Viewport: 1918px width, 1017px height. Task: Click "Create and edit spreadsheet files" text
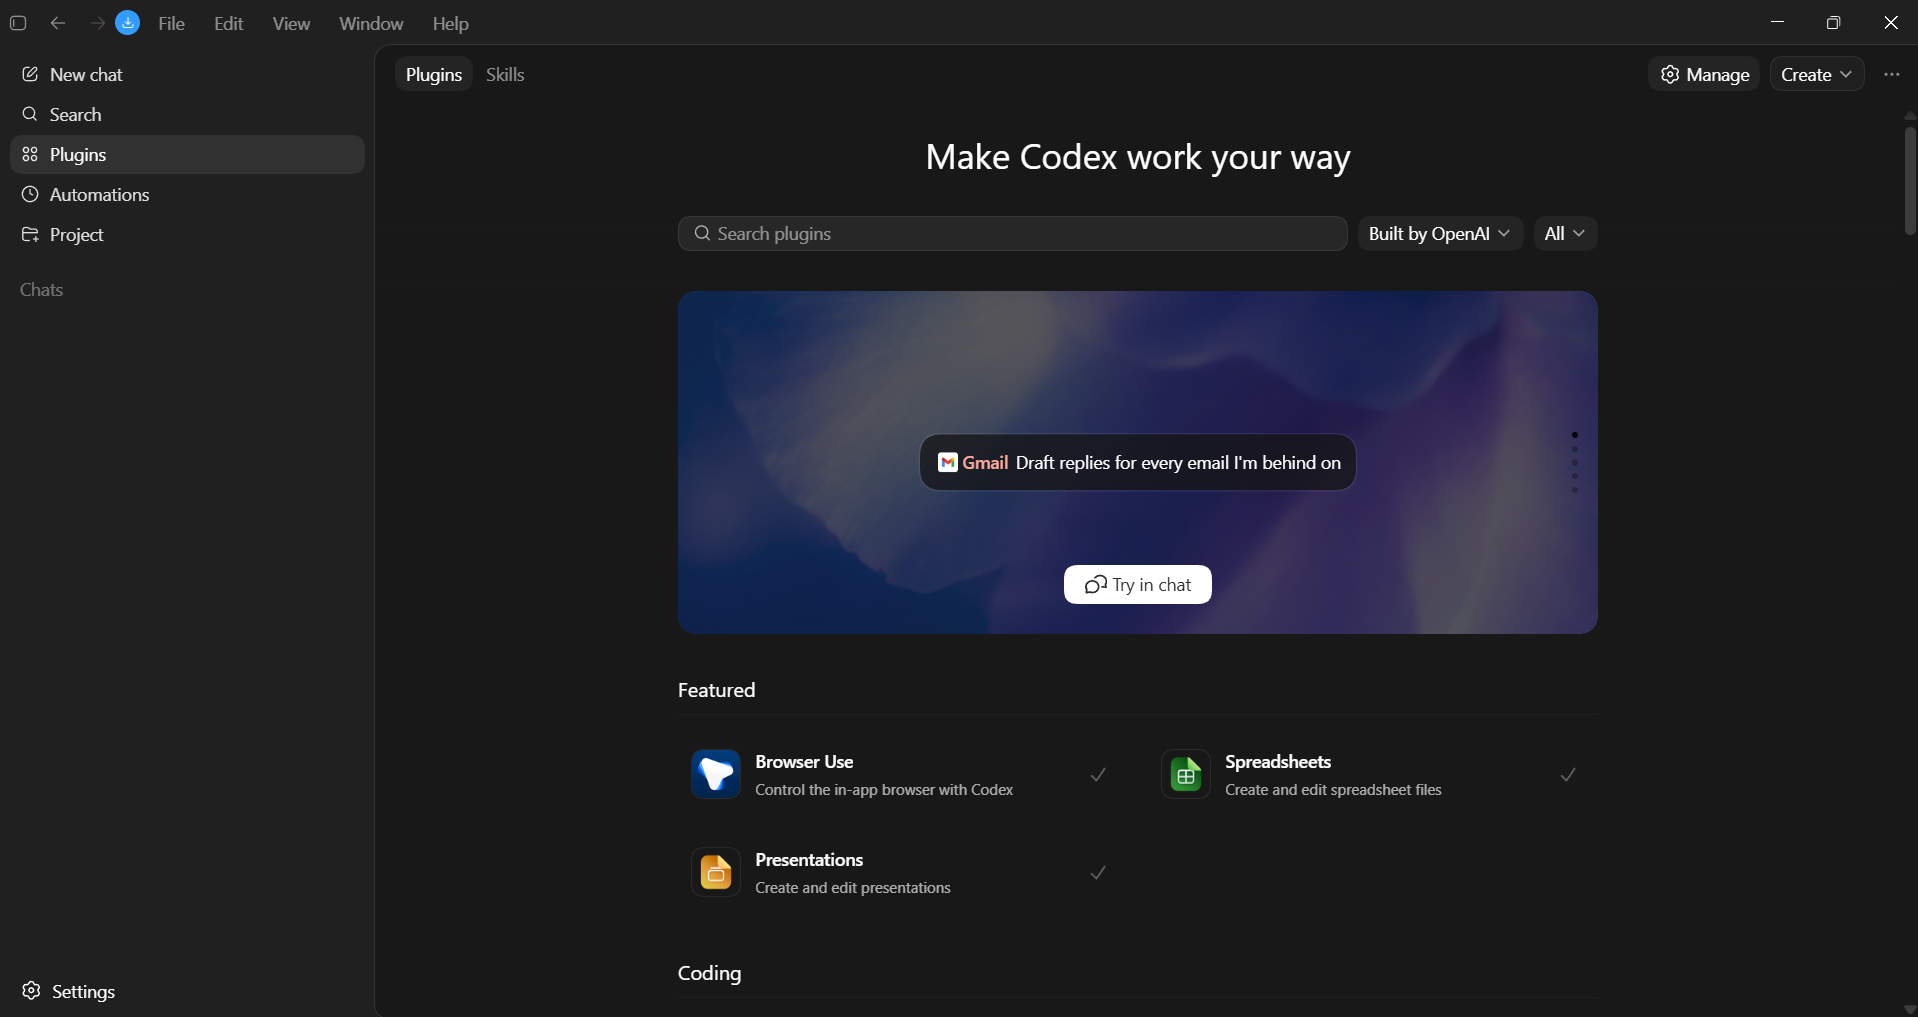pos(1333,790)
